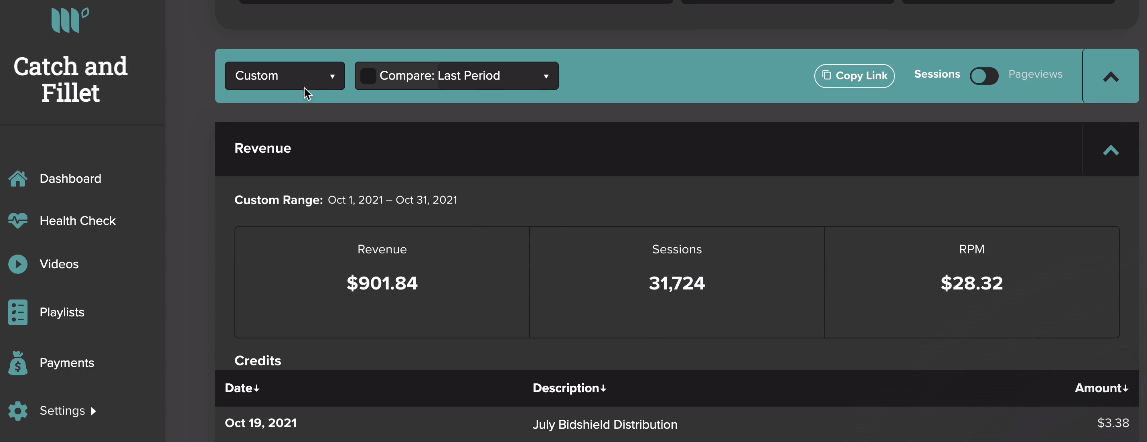Select the Pageviews label option

(1035, 74)
